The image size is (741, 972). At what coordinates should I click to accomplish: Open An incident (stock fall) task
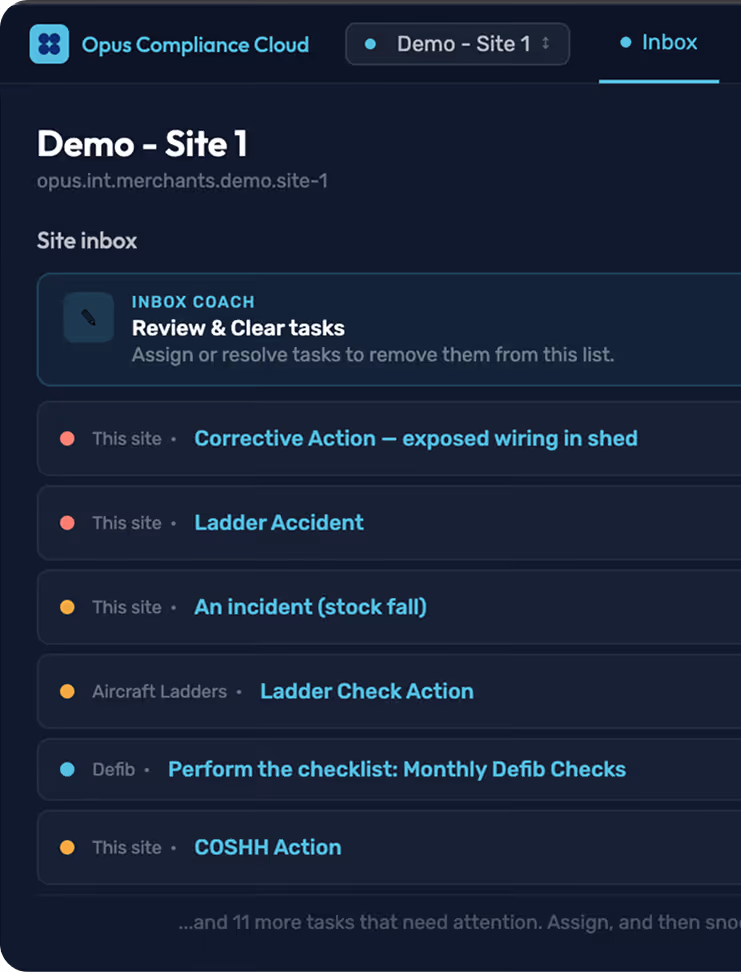[311, 607]
